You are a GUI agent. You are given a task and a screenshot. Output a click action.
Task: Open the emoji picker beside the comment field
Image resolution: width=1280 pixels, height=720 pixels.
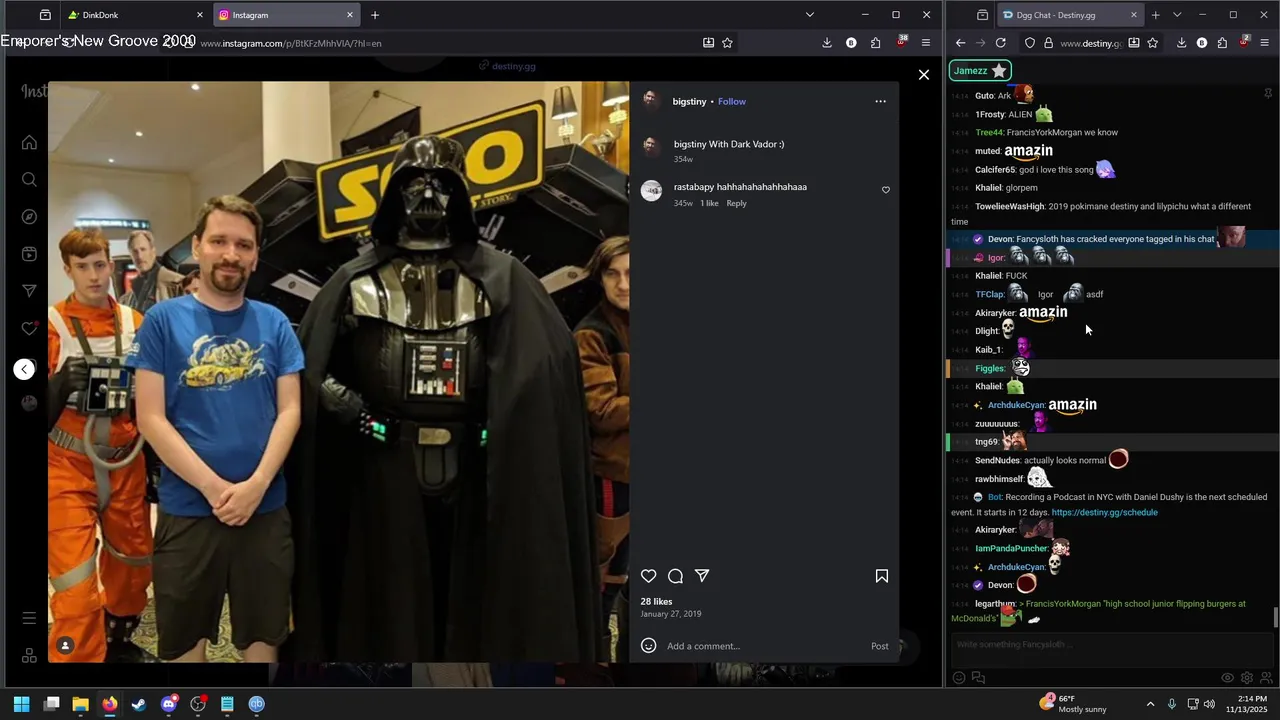tap(648, 646)
